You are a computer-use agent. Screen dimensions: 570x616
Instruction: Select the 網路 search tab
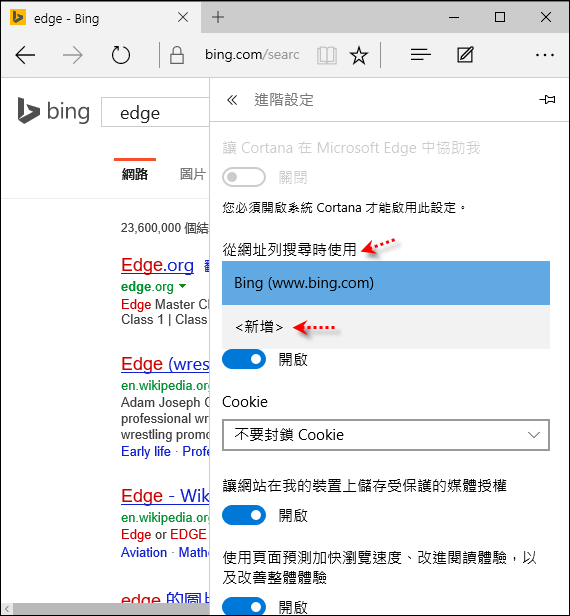(x=135, y=174)
